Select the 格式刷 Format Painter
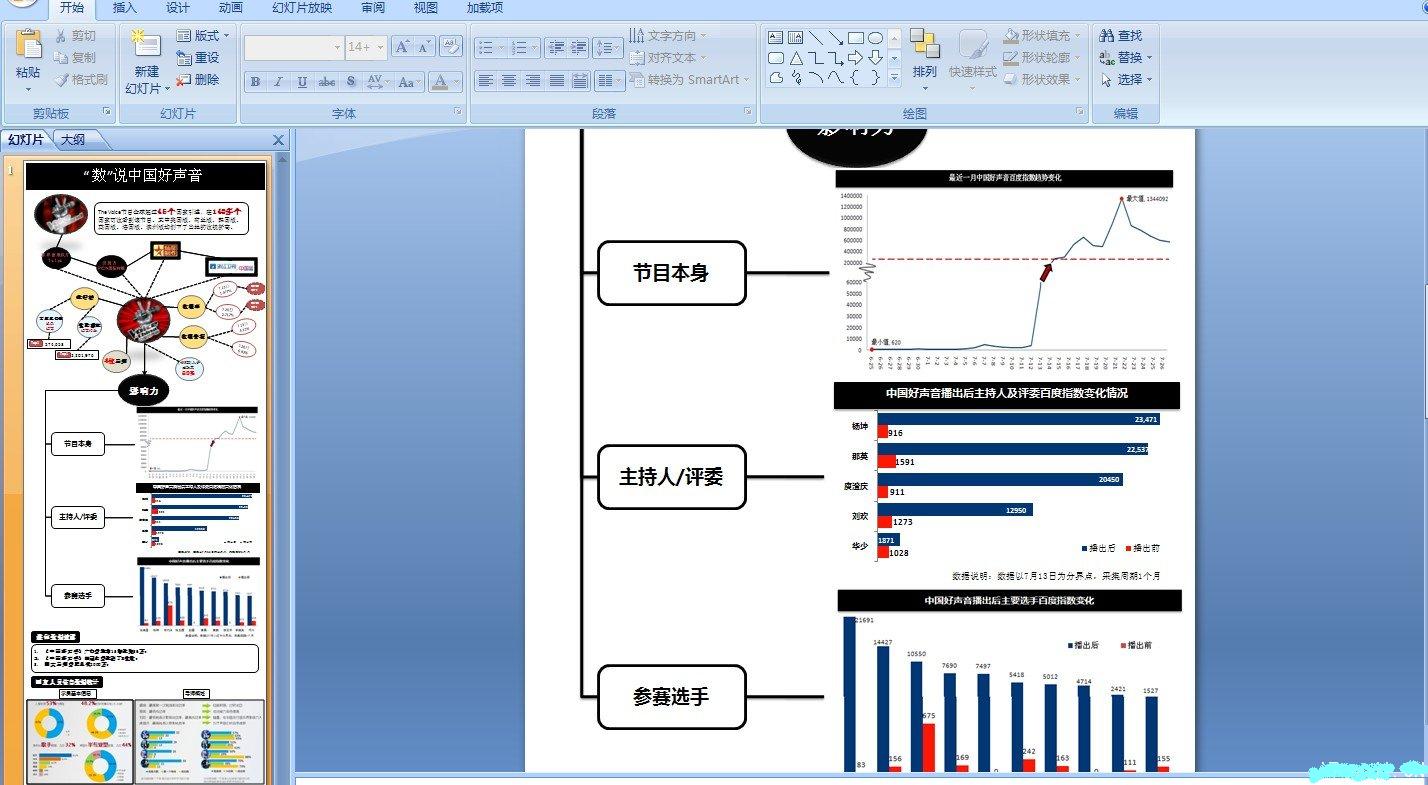 click(x=81, y=80)
